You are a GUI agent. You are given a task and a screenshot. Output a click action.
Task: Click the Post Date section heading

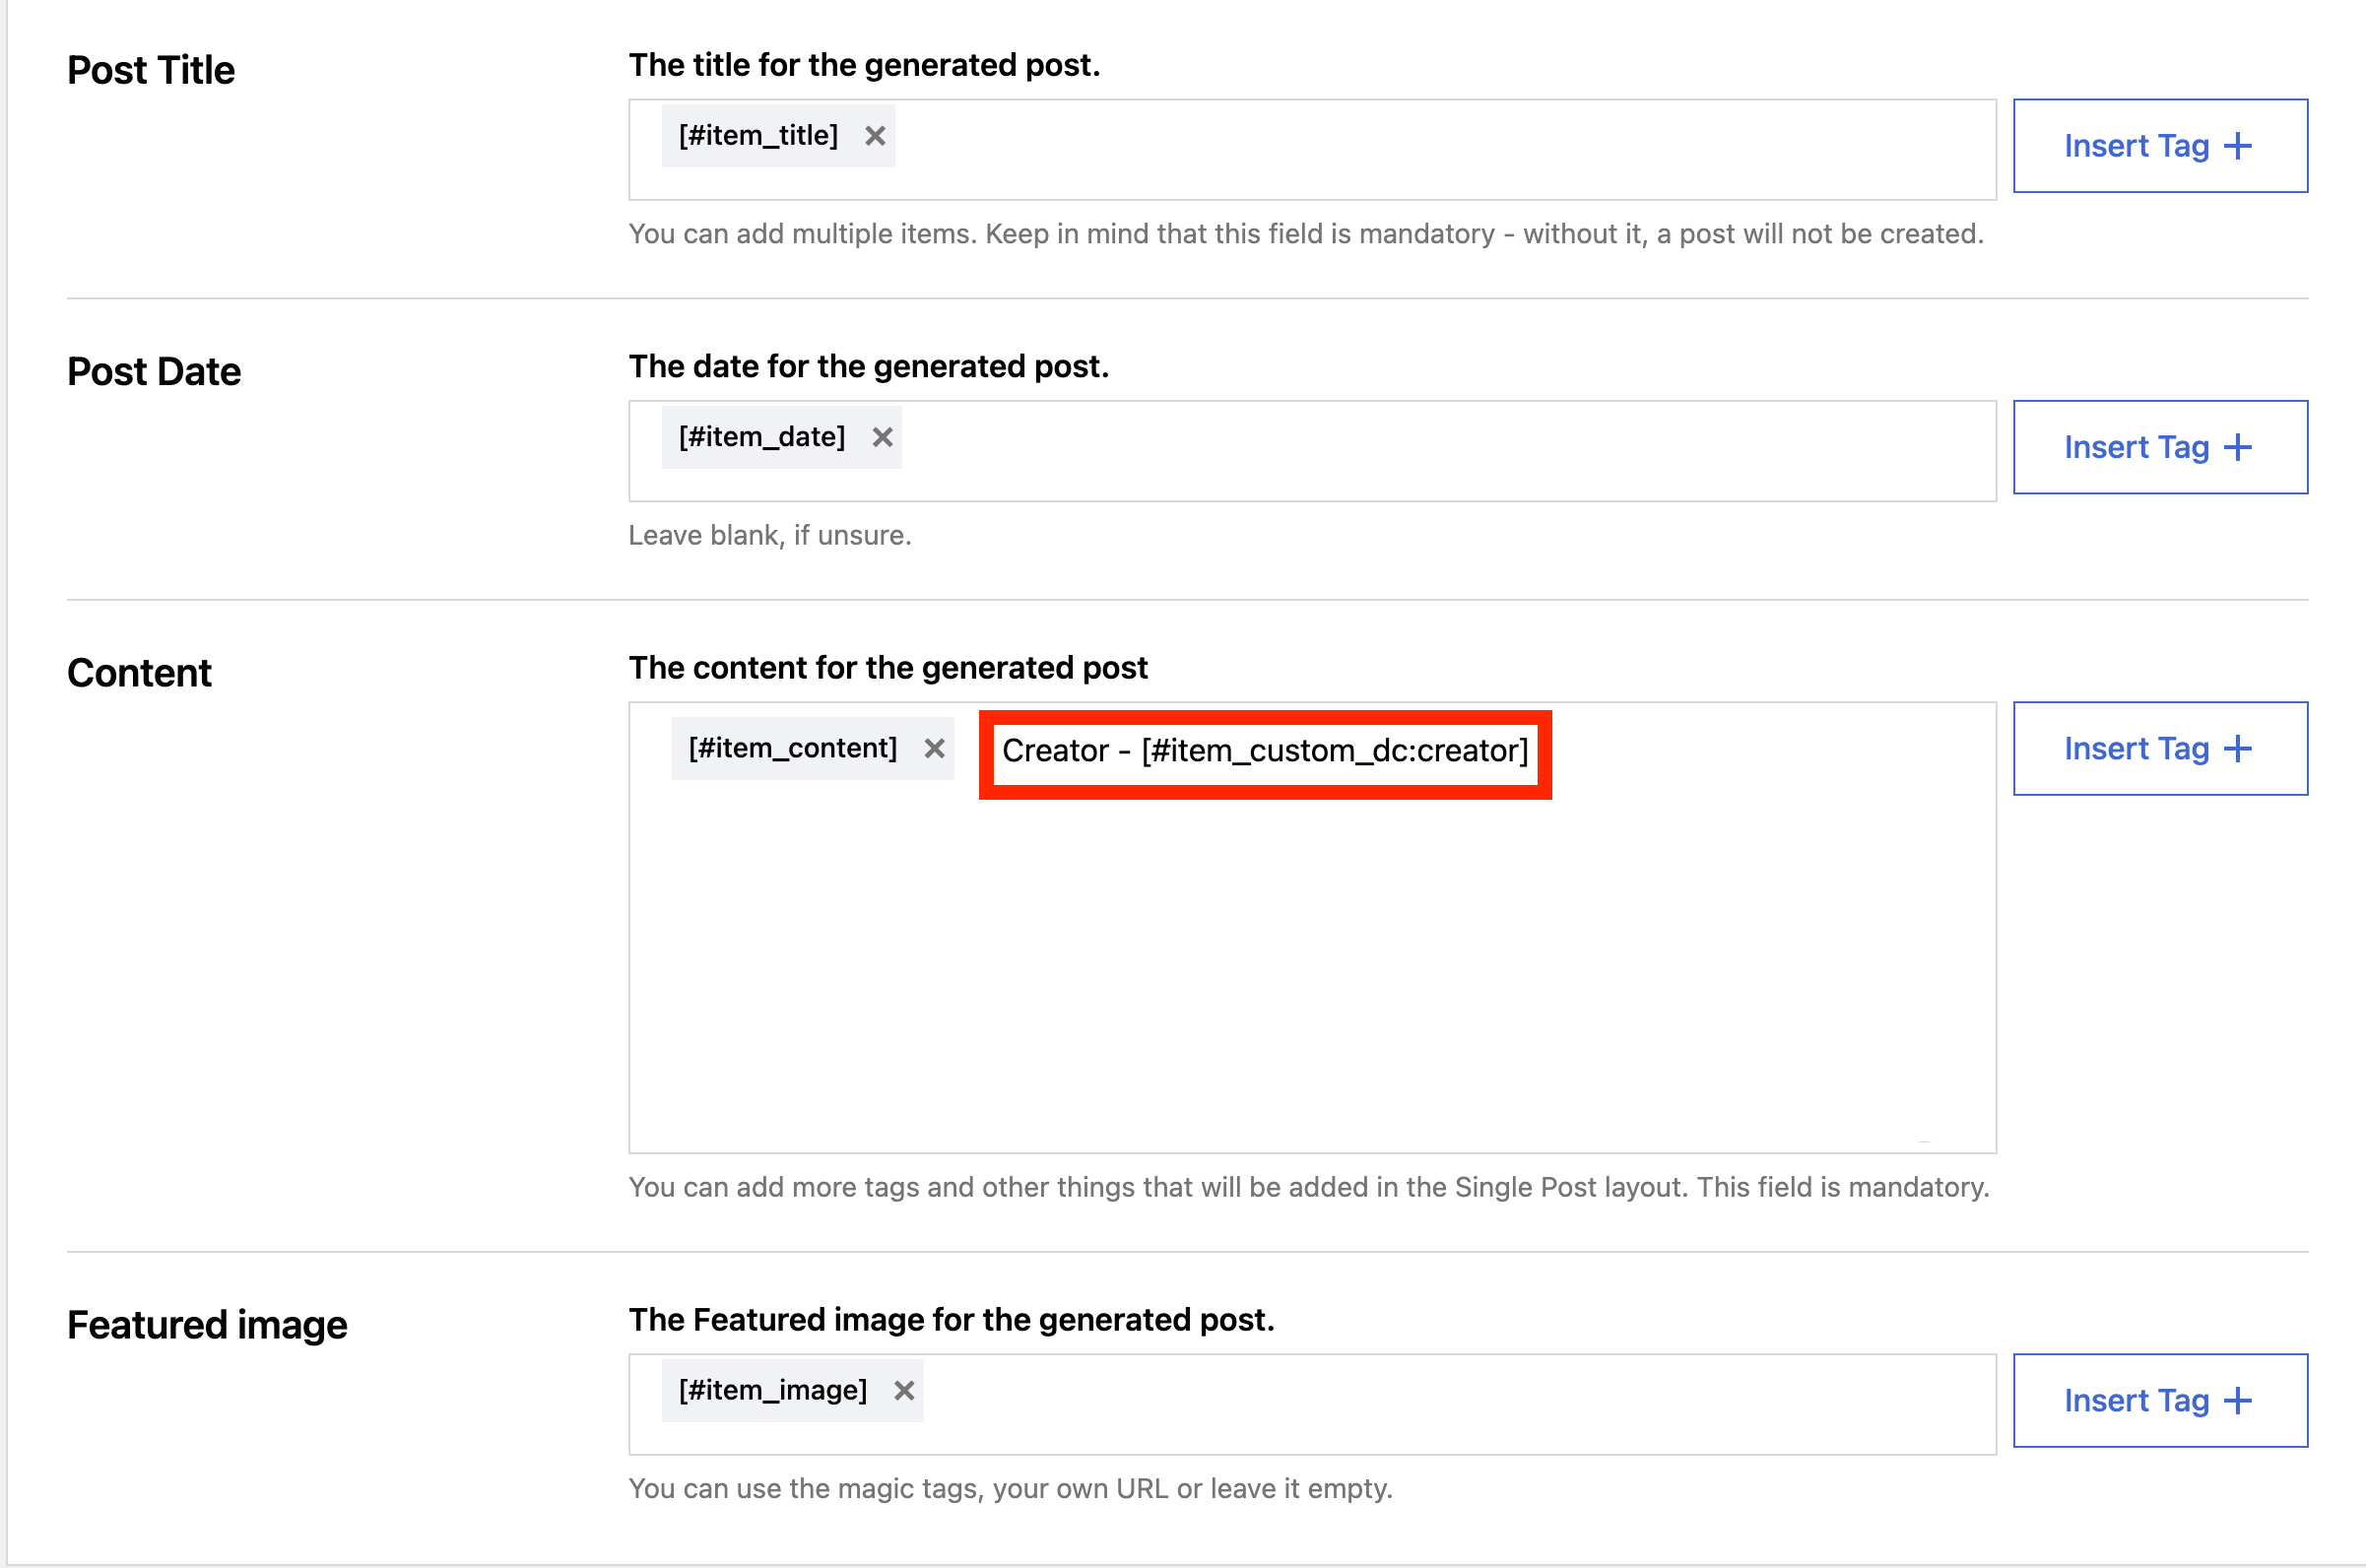[x=154, y=372]
